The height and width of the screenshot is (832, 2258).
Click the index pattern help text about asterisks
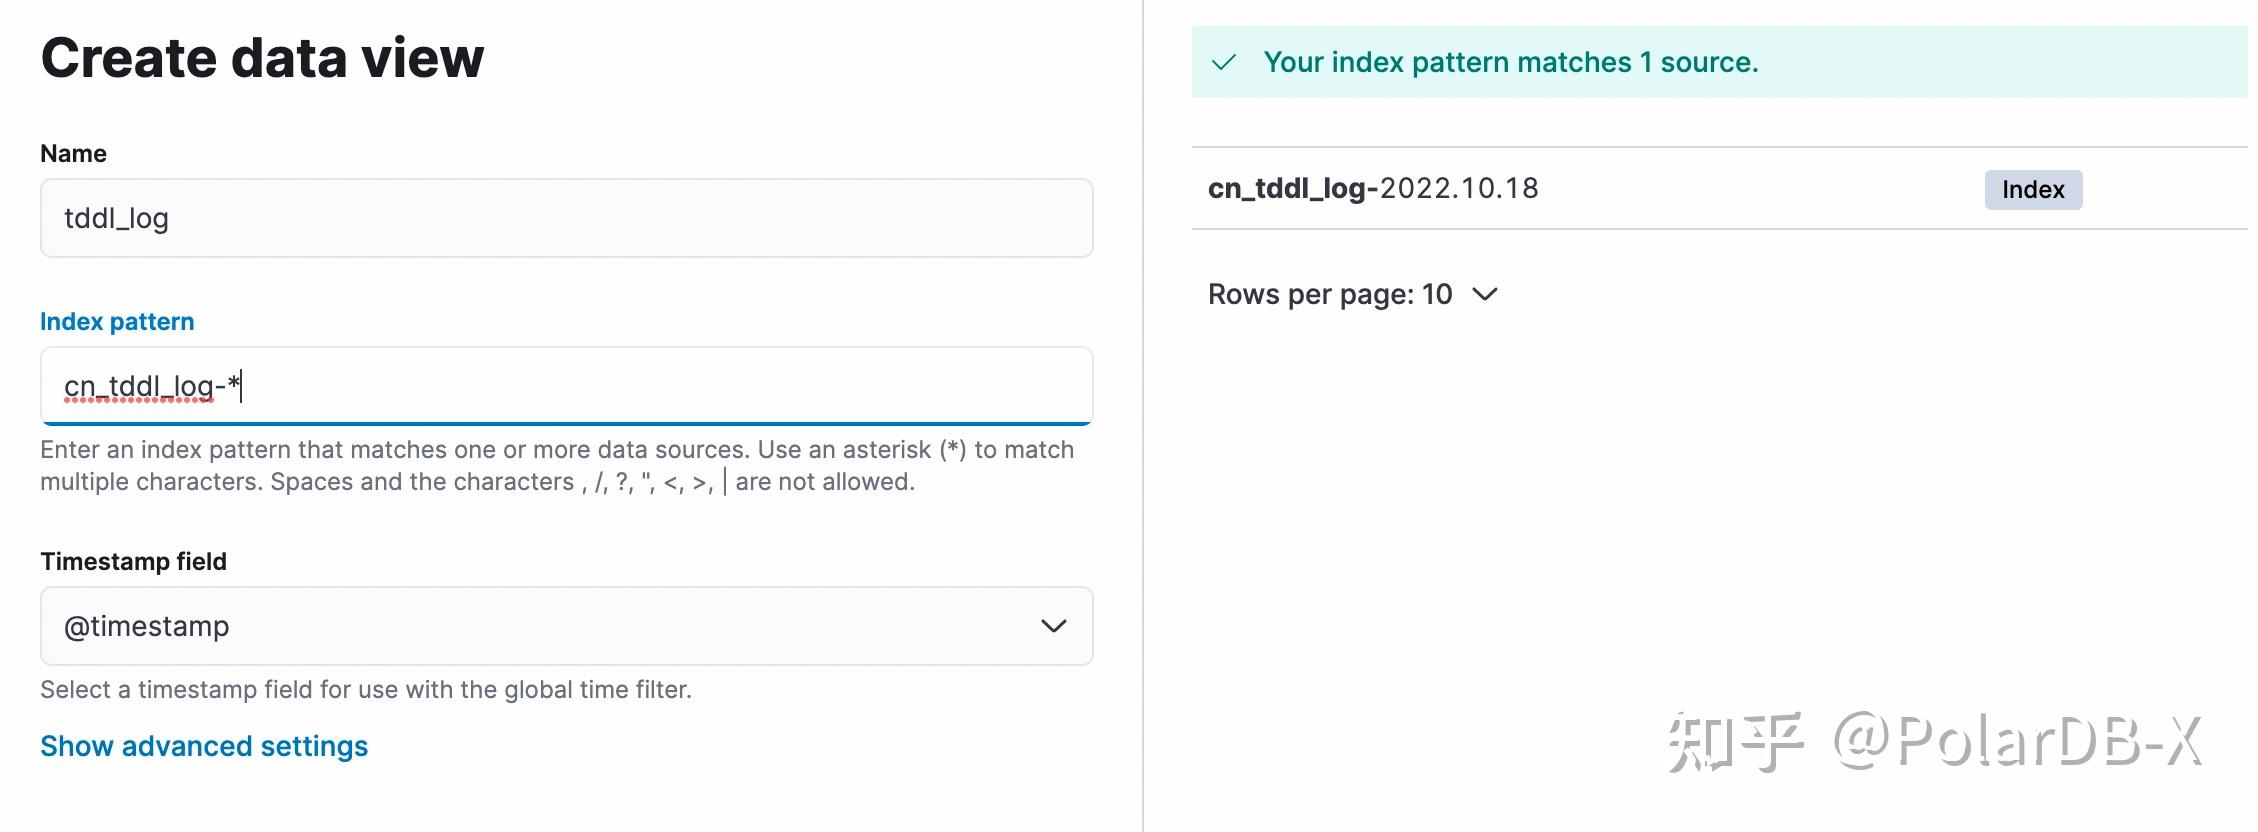pos(556,466)
